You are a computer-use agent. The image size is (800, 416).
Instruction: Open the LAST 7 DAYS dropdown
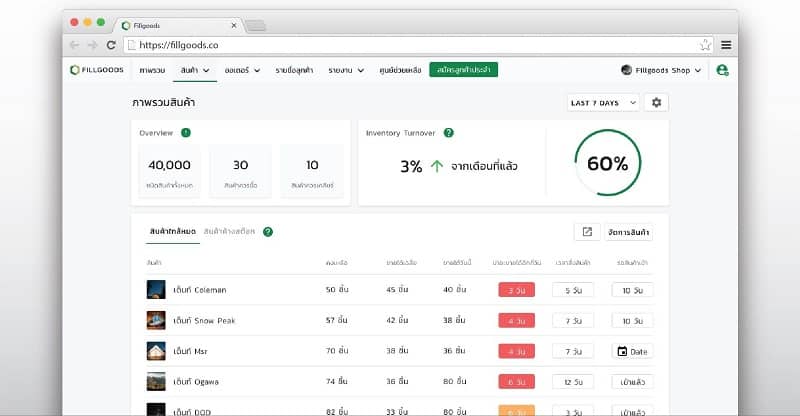[603, 103]
